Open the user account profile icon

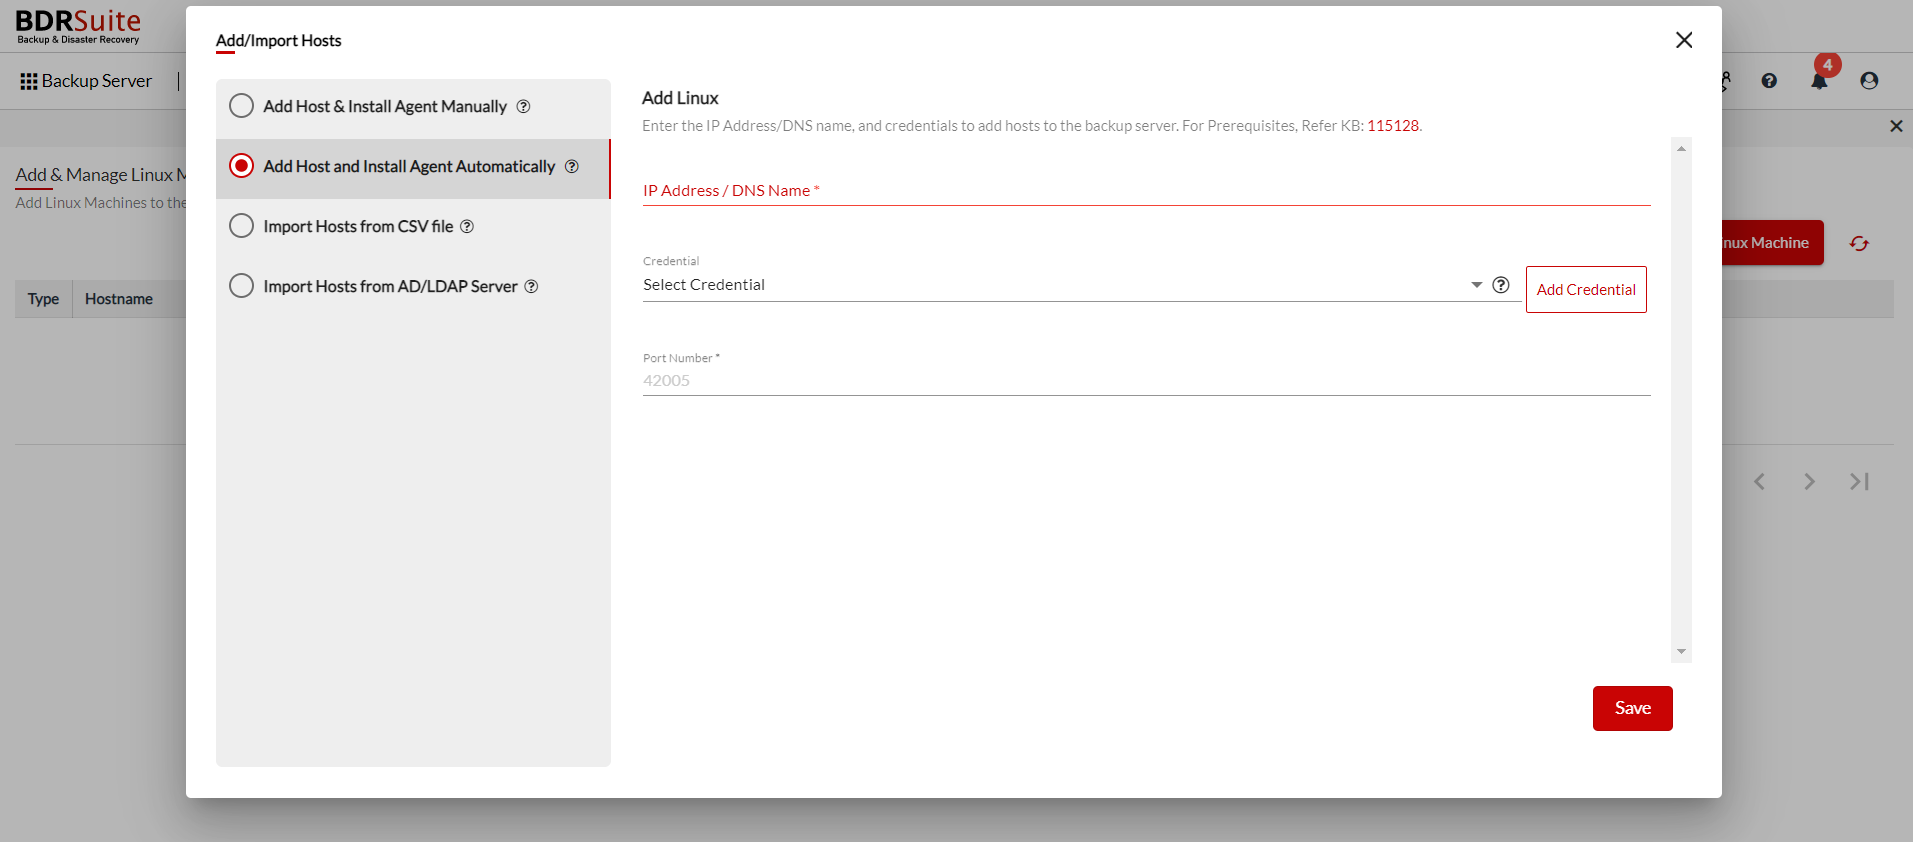pos(1869,81)
